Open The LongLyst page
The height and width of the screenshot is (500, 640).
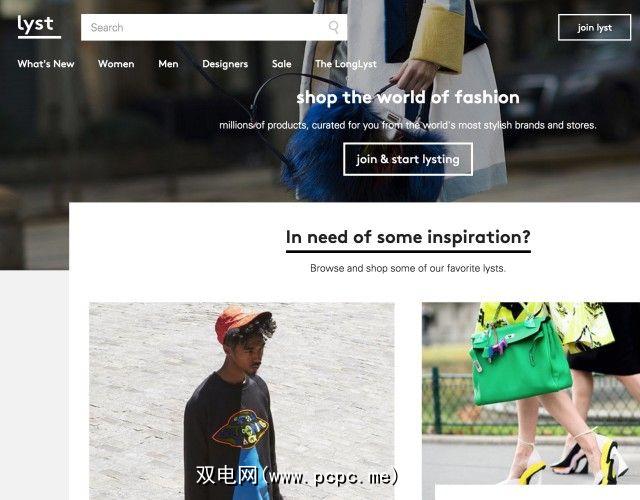coord(346,64)
